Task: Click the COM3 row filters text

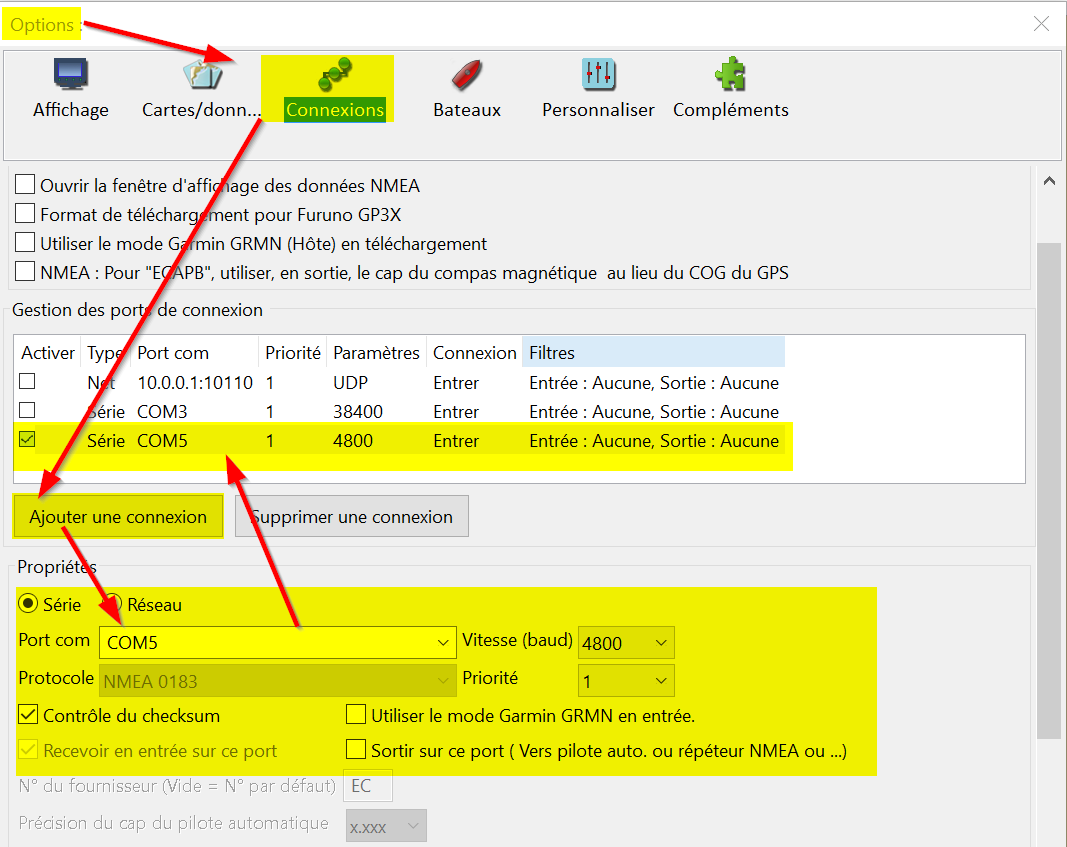Action: tap(654, 412)
